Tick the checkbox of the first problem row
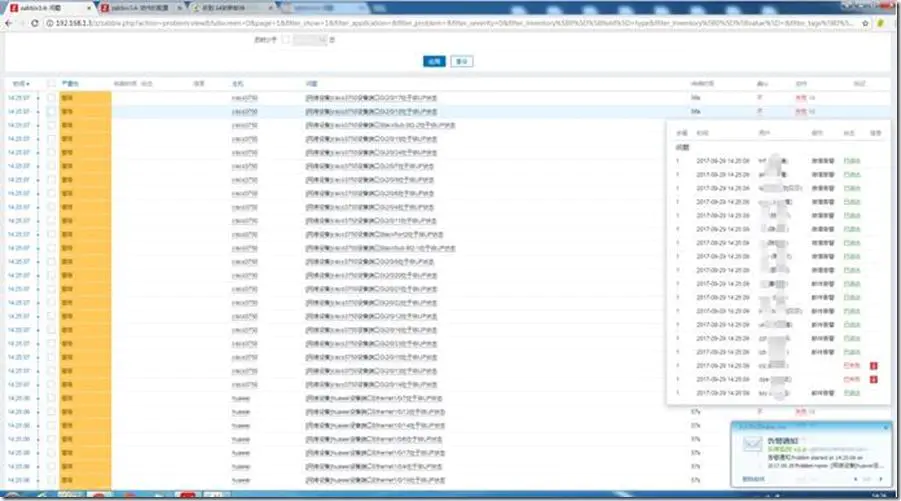The width and height of the screenshot is (901, 501). tap(51, 98)
